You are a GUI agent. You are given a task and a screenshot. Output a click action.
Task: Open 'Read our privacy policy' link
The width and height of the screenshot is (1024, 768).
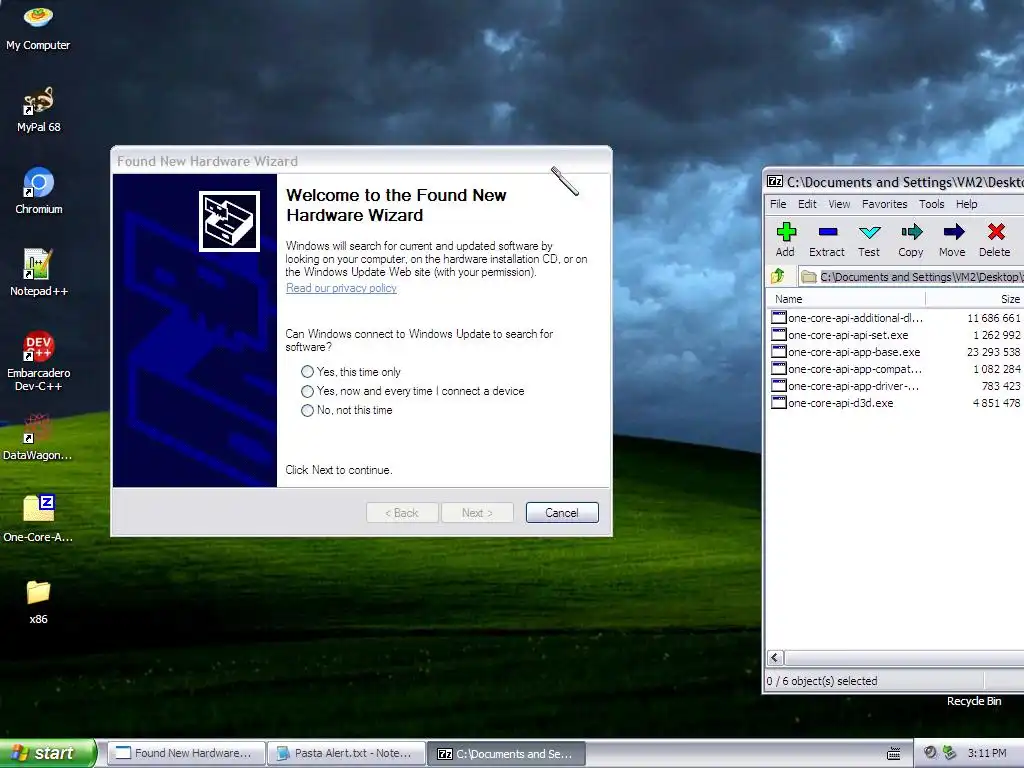(341, 288)
